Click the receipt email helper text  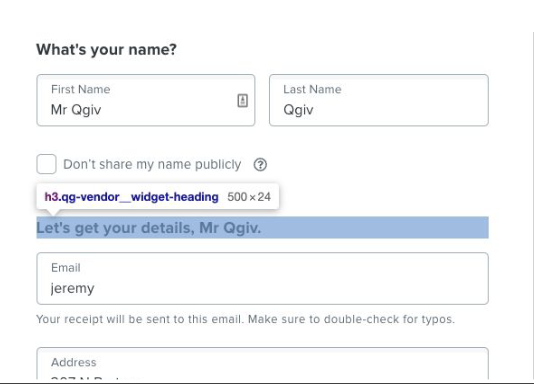pos(246,319)
